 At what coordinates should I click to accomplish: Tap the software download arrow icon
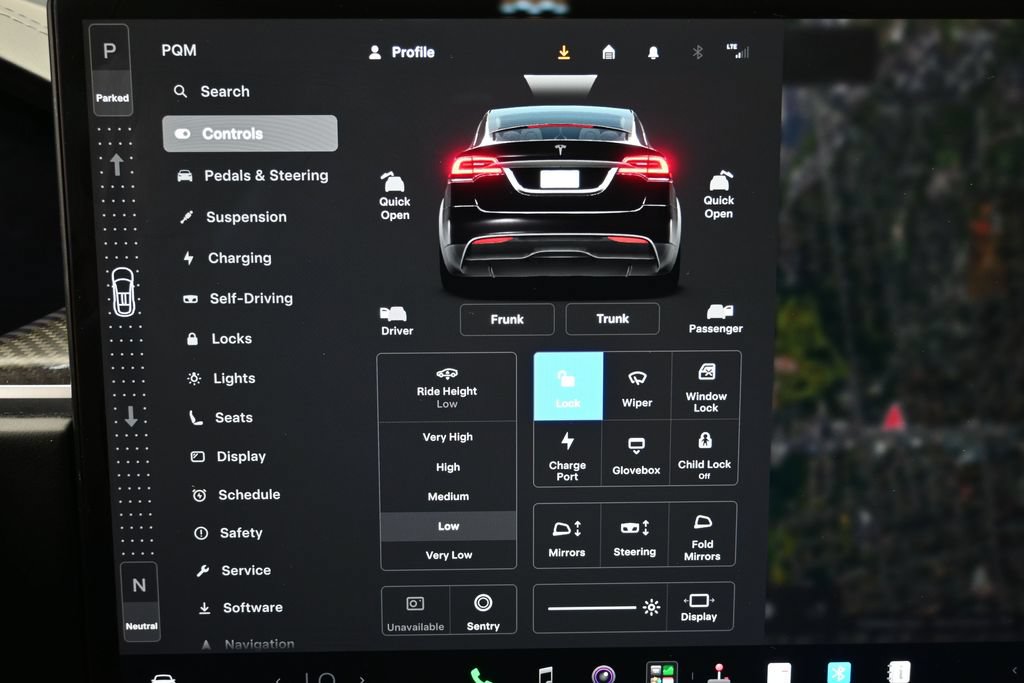[x=564, y=52]
